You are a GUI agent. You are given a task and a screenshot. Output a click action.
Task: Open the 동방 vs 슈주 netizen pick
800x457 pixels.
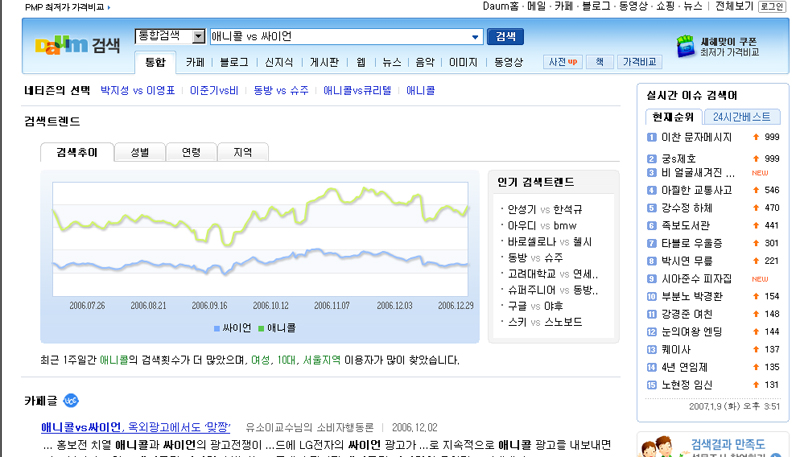(281, 90)
